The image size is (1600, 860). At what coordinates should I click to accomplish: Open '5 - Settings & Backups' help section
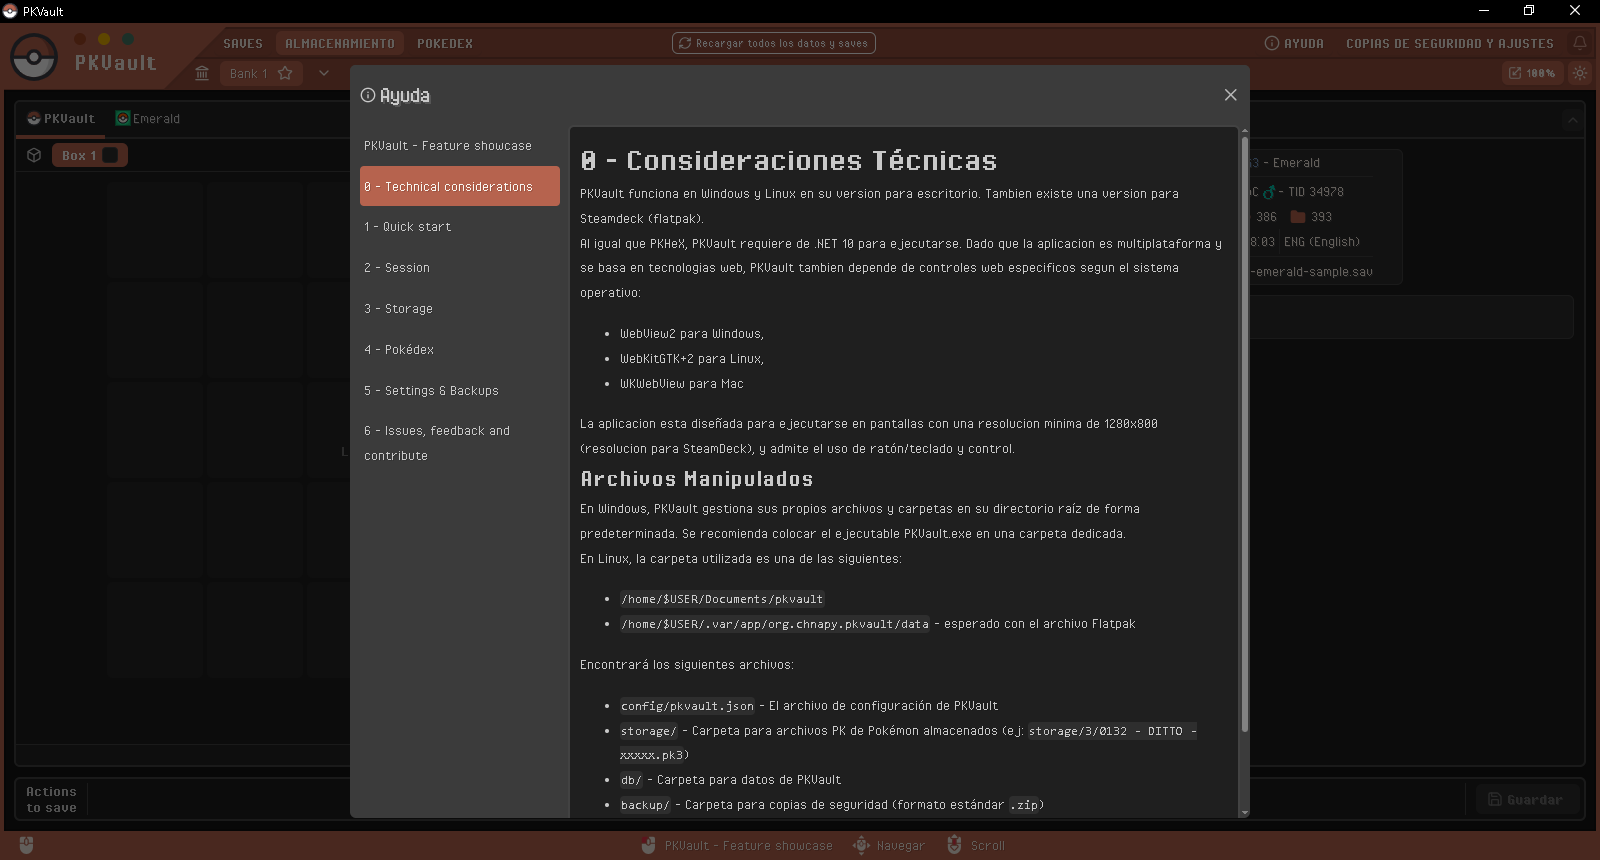460,391
